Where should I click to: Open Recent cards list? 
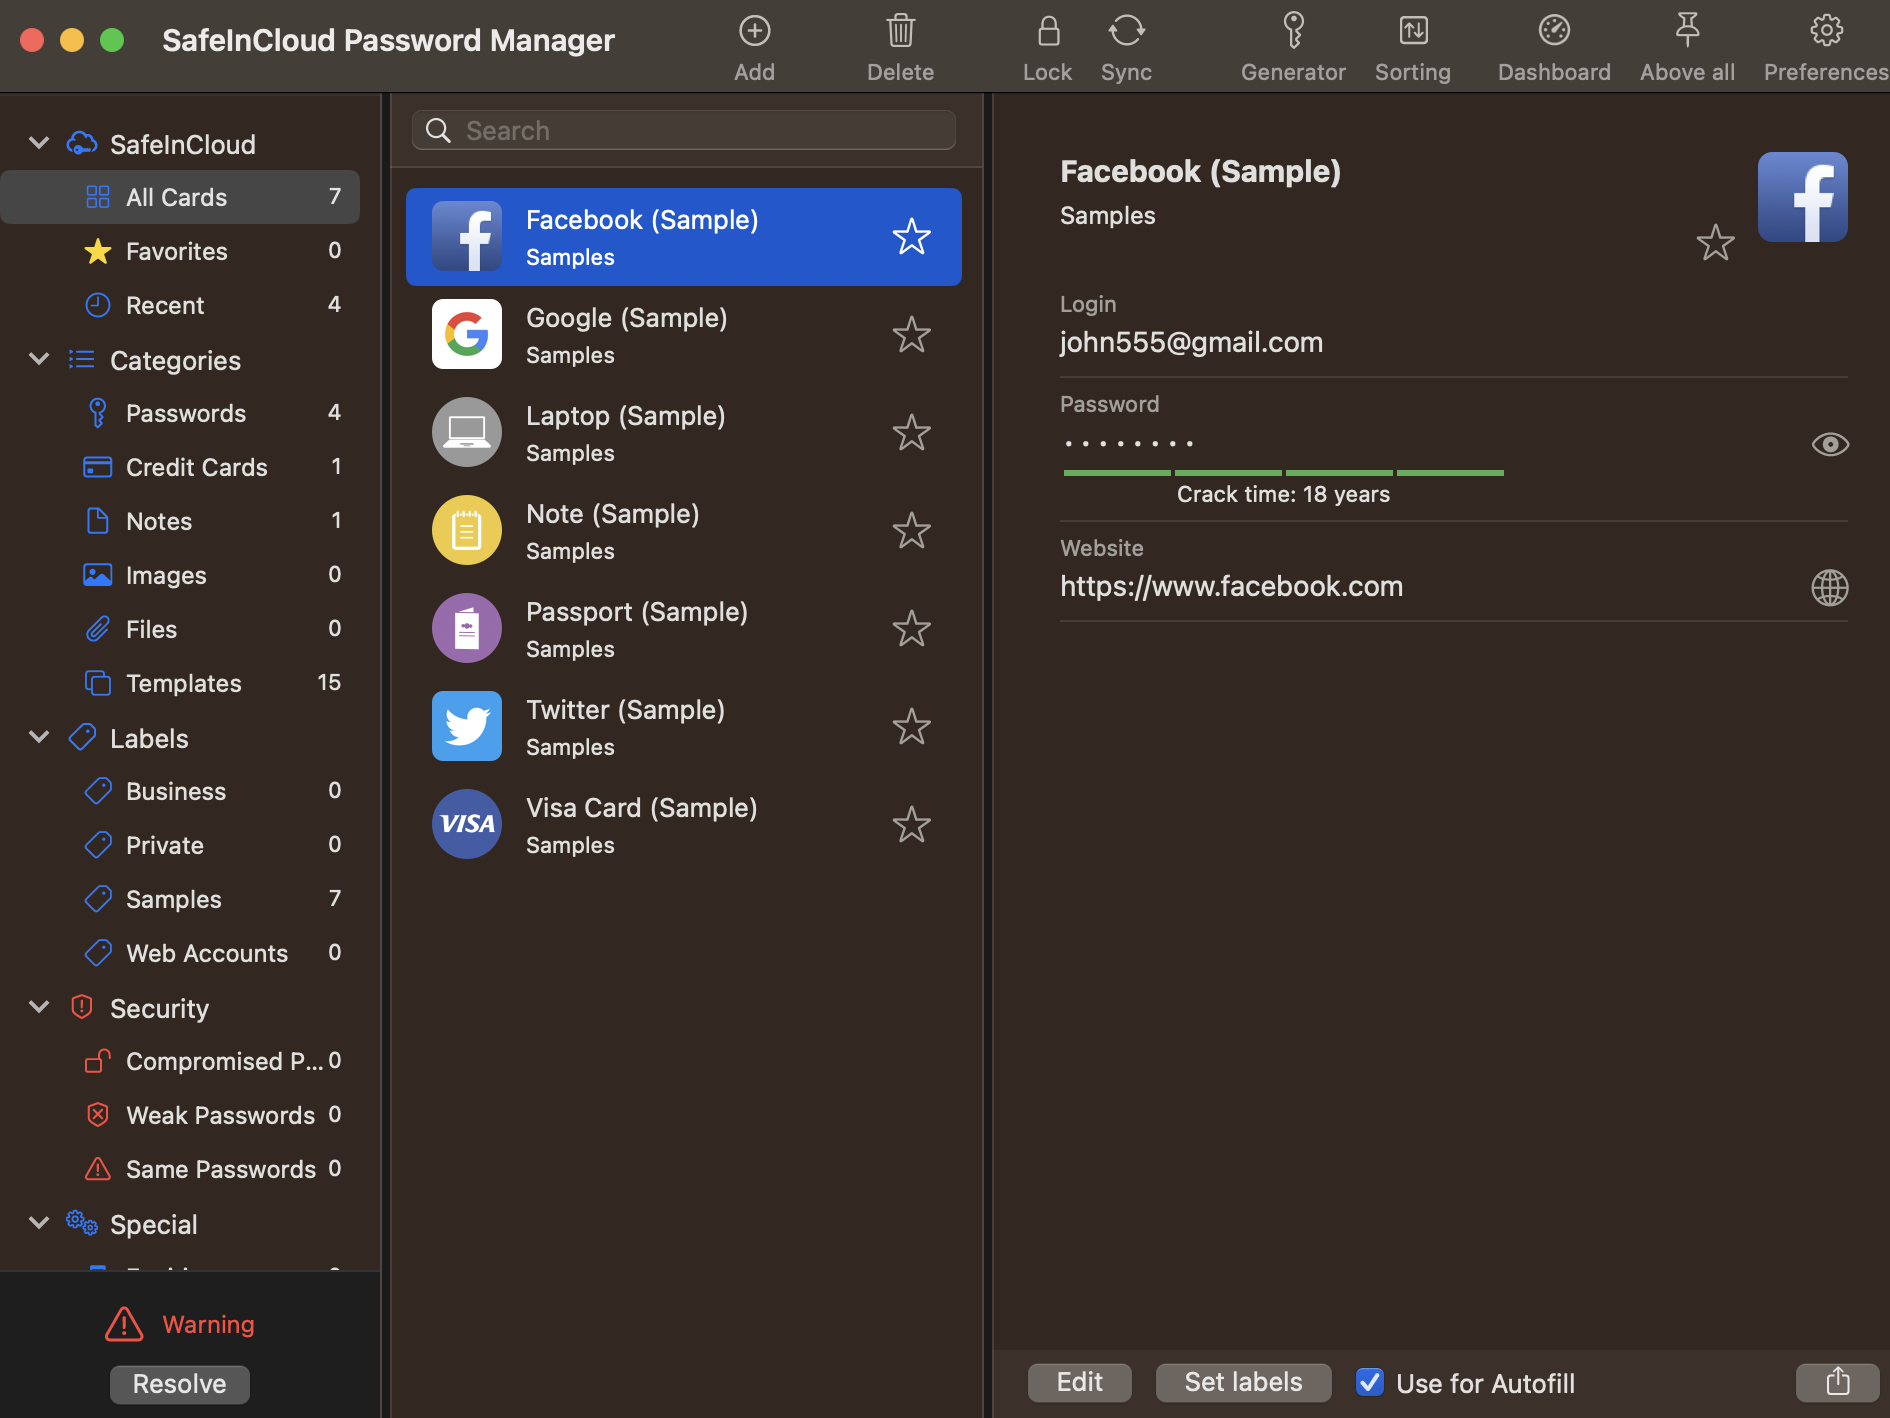click(x=180, y=305)
